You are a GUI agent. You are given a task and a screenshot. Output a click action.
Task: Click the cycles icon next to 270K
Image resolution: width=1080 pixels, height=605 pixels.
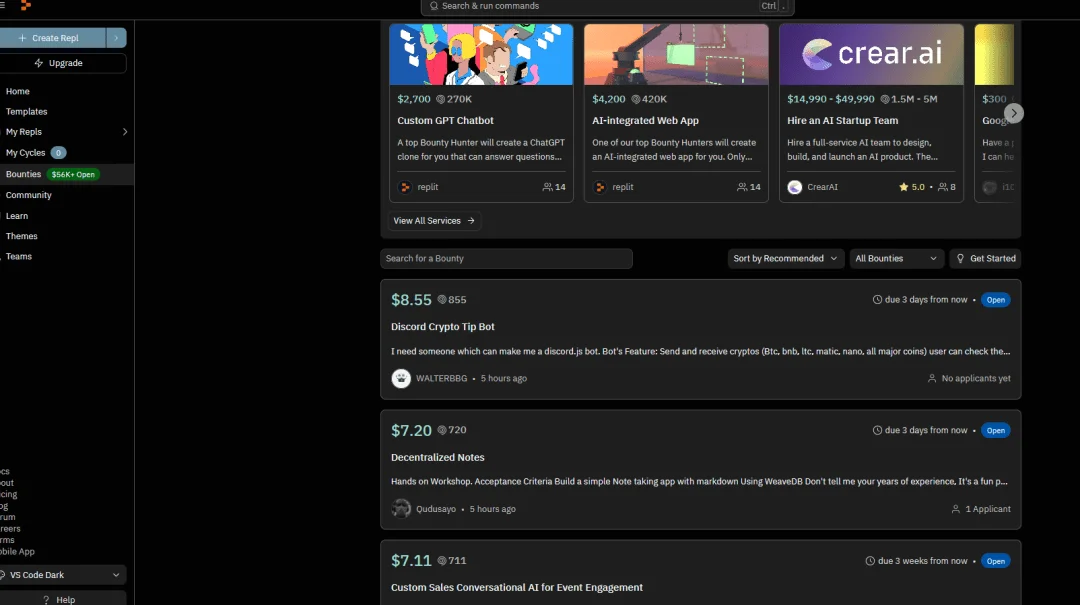click(x=441, y=99)
